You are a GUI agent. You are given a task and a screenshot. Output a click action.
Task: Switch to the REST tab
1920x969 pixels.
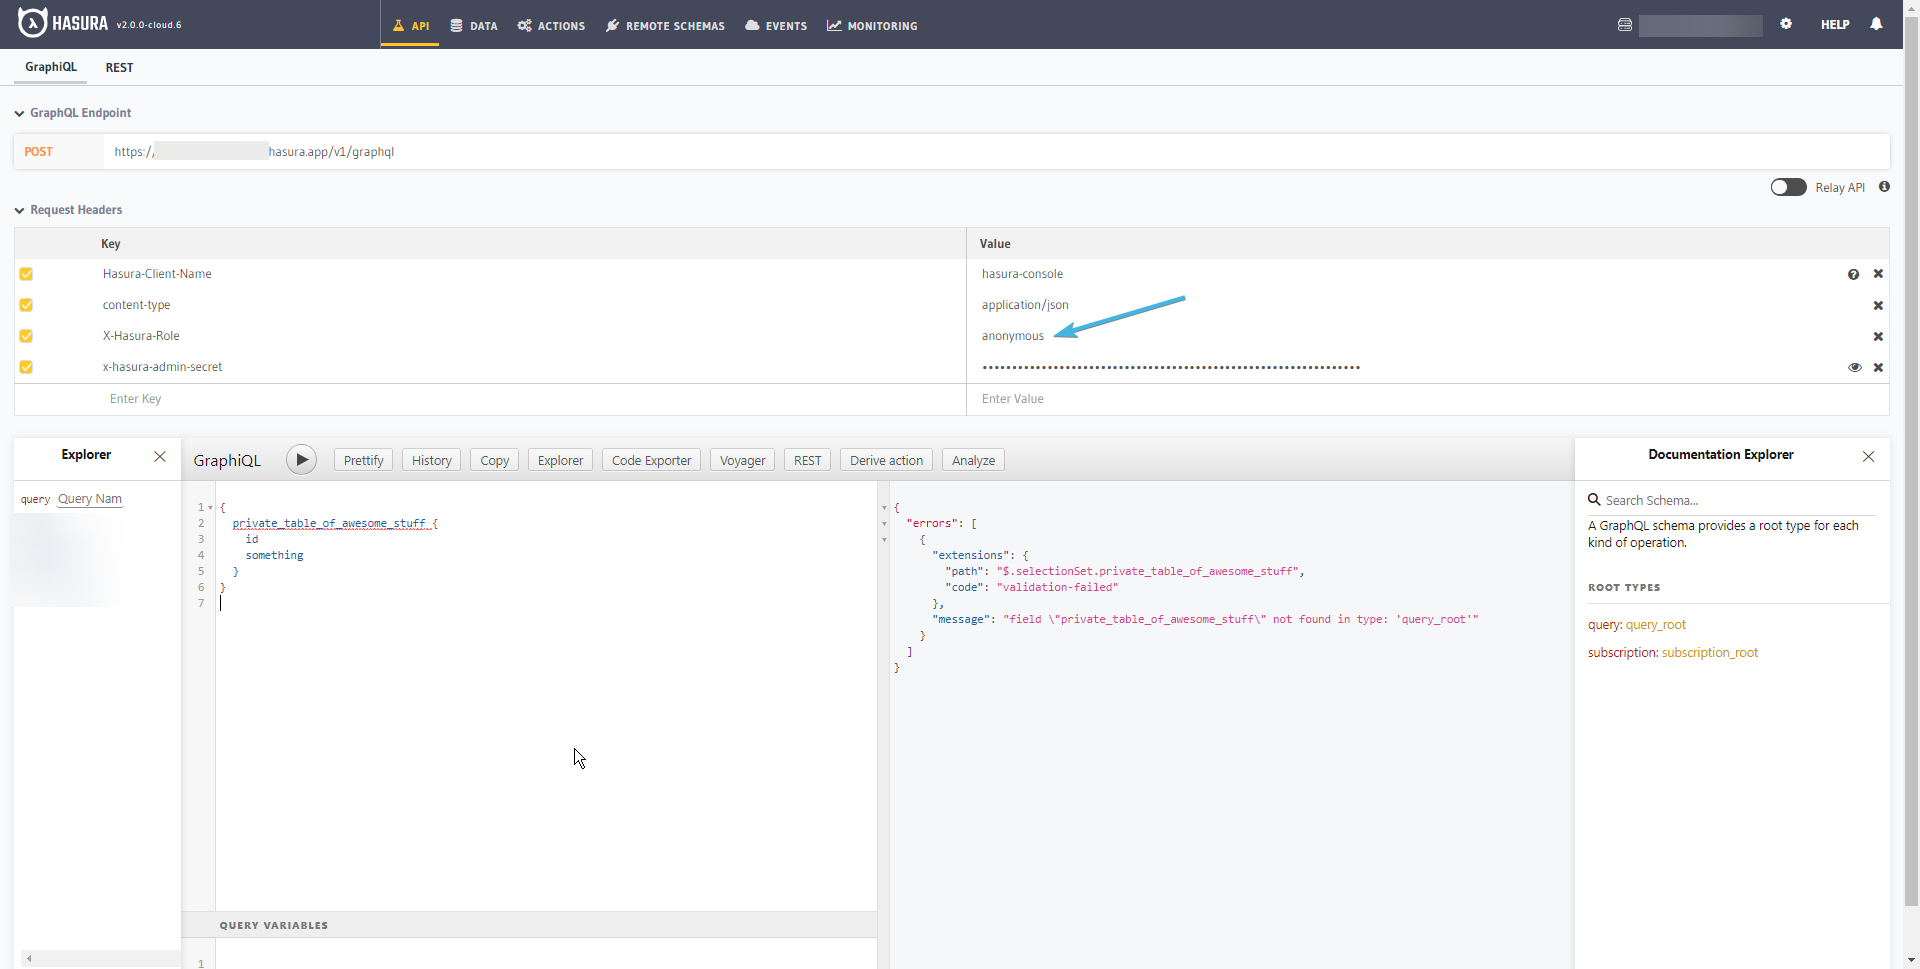click(119, 68)
